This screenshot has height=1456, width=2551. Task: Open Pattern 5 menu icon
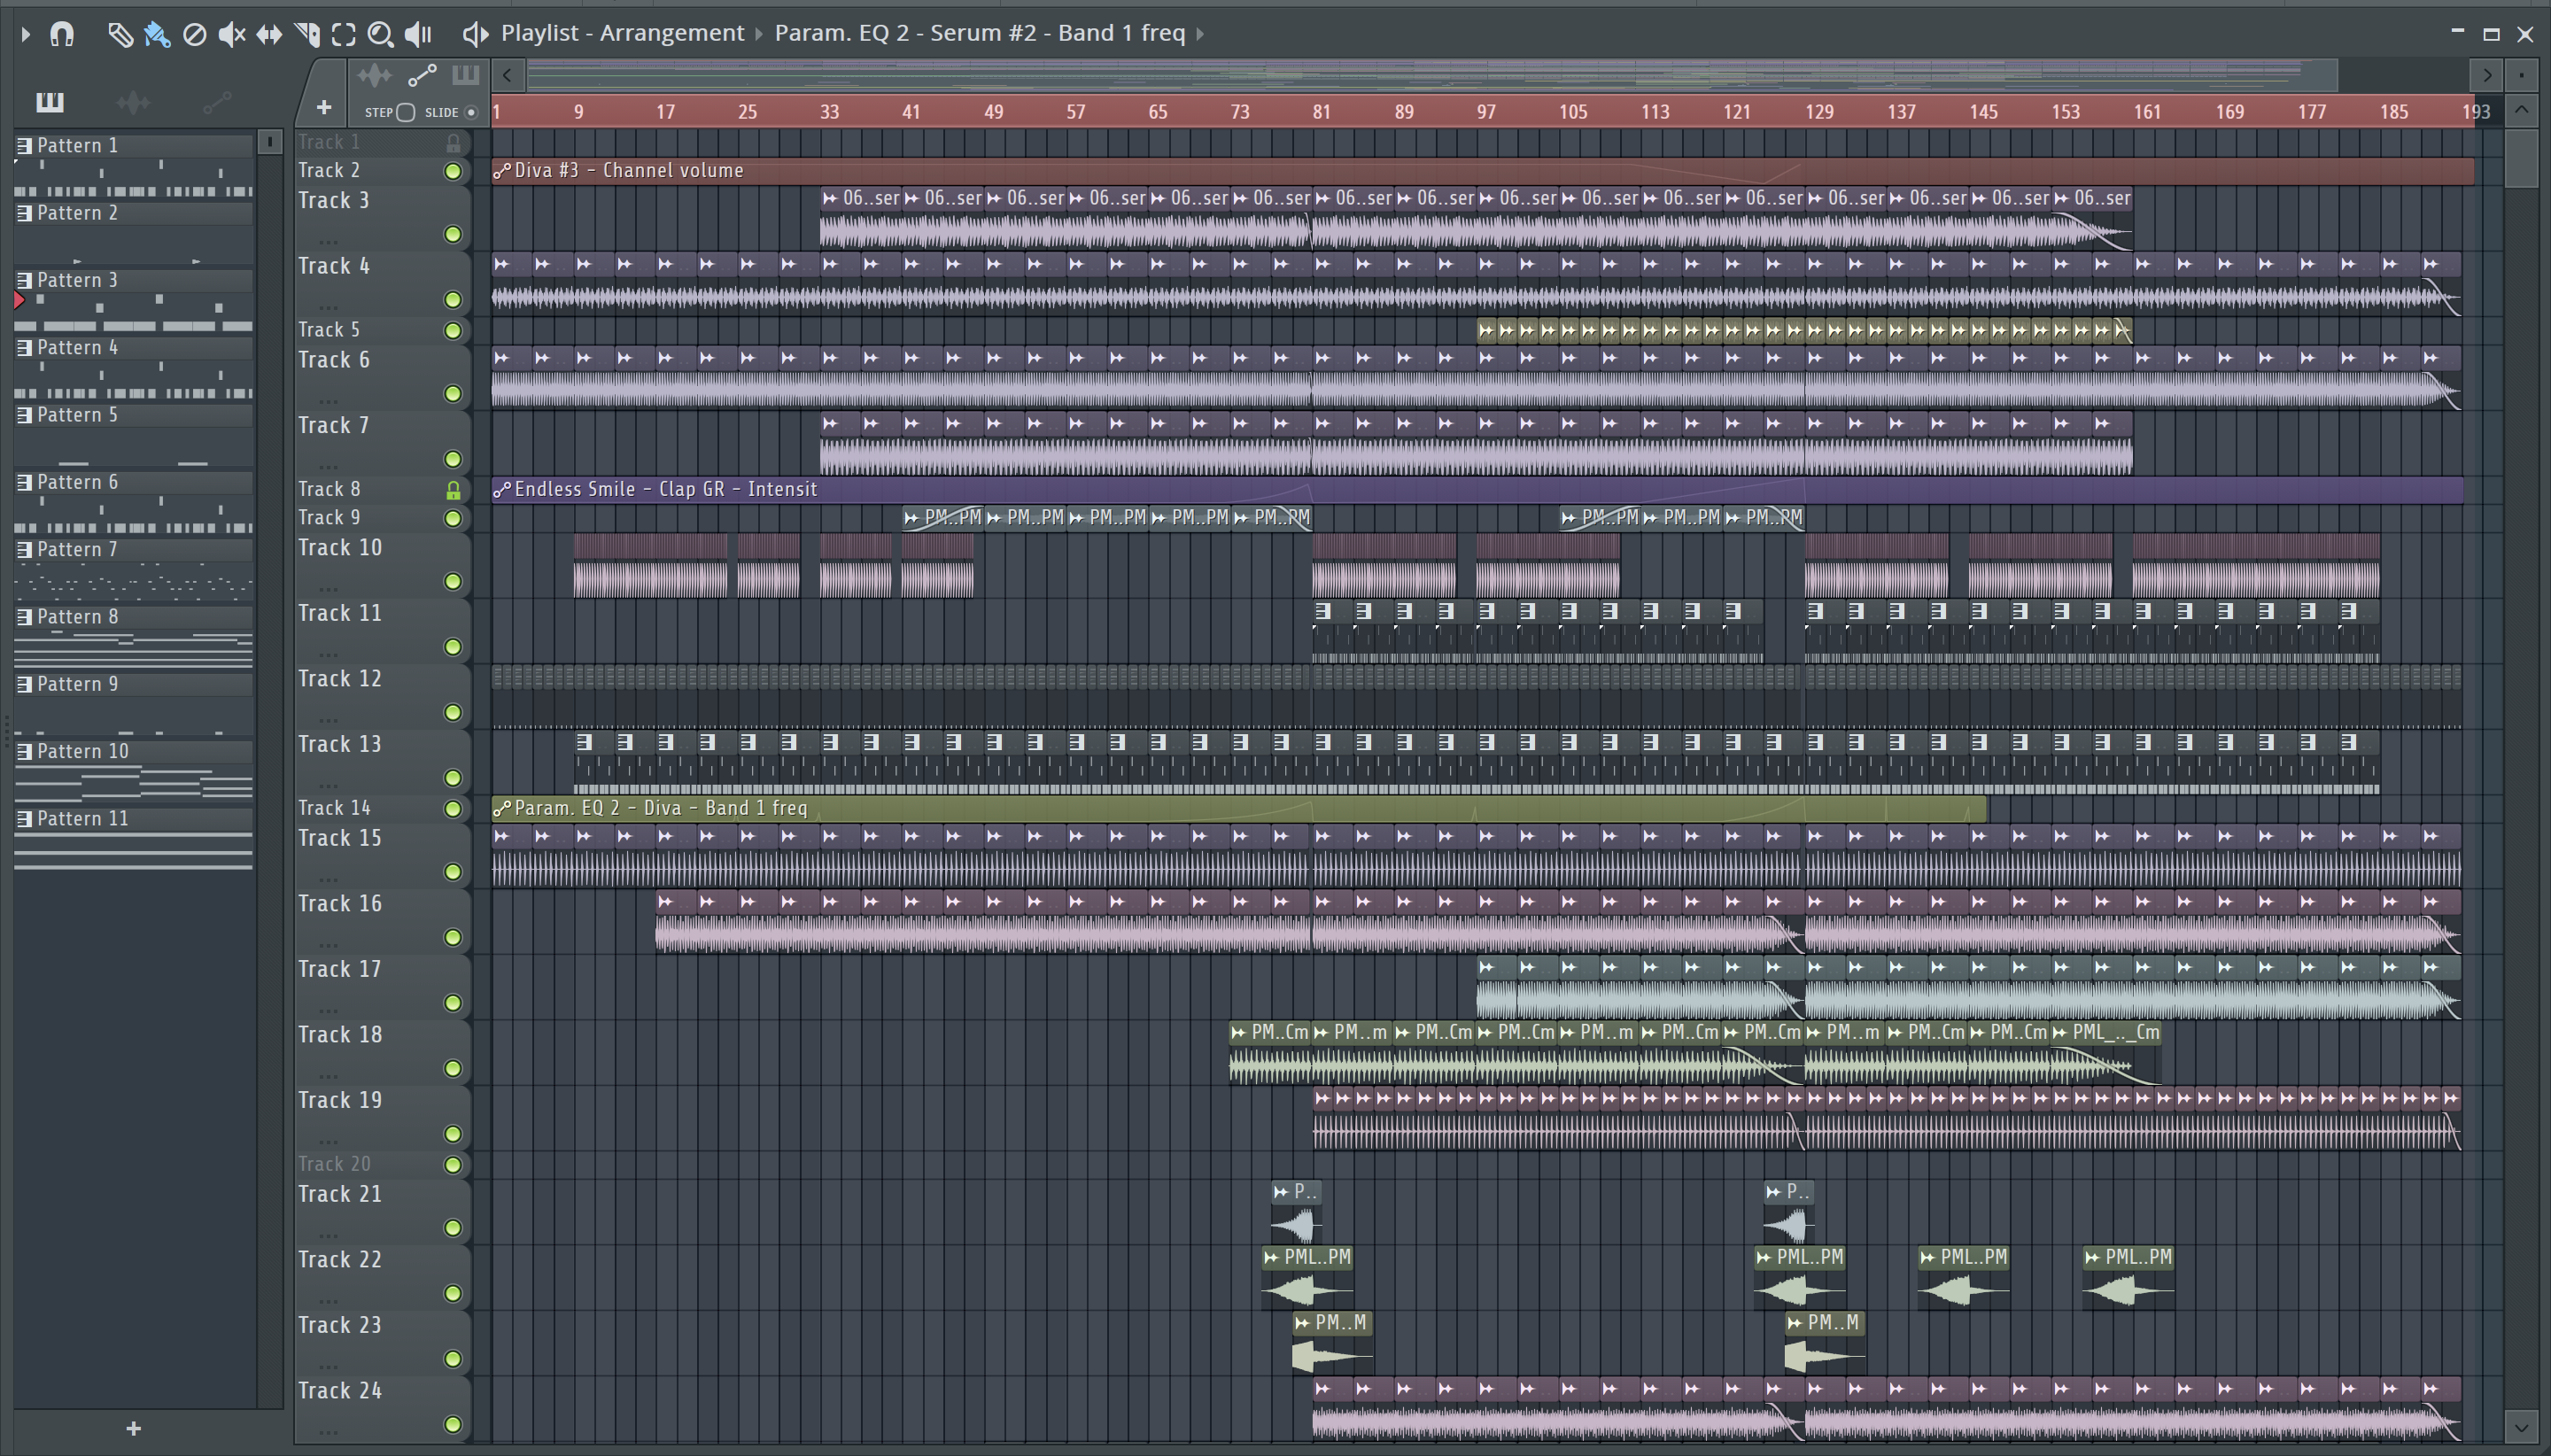pyautogui.click(x=25, y=415)
